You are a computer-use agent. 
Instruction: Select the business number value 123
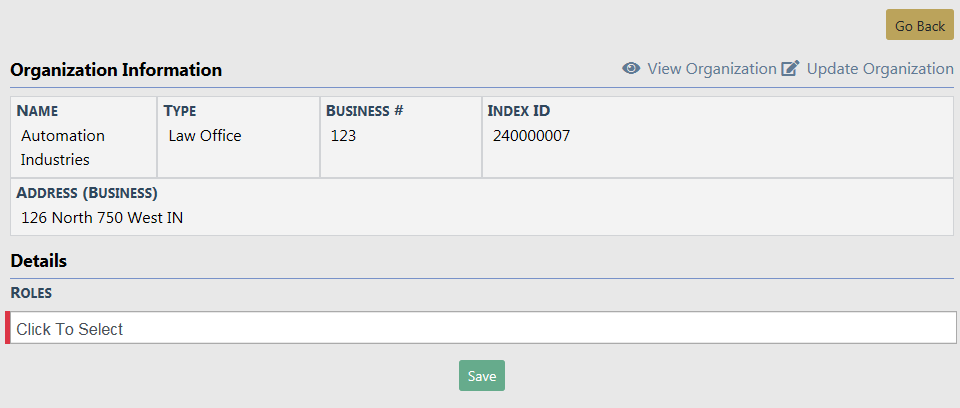(343, 136)
